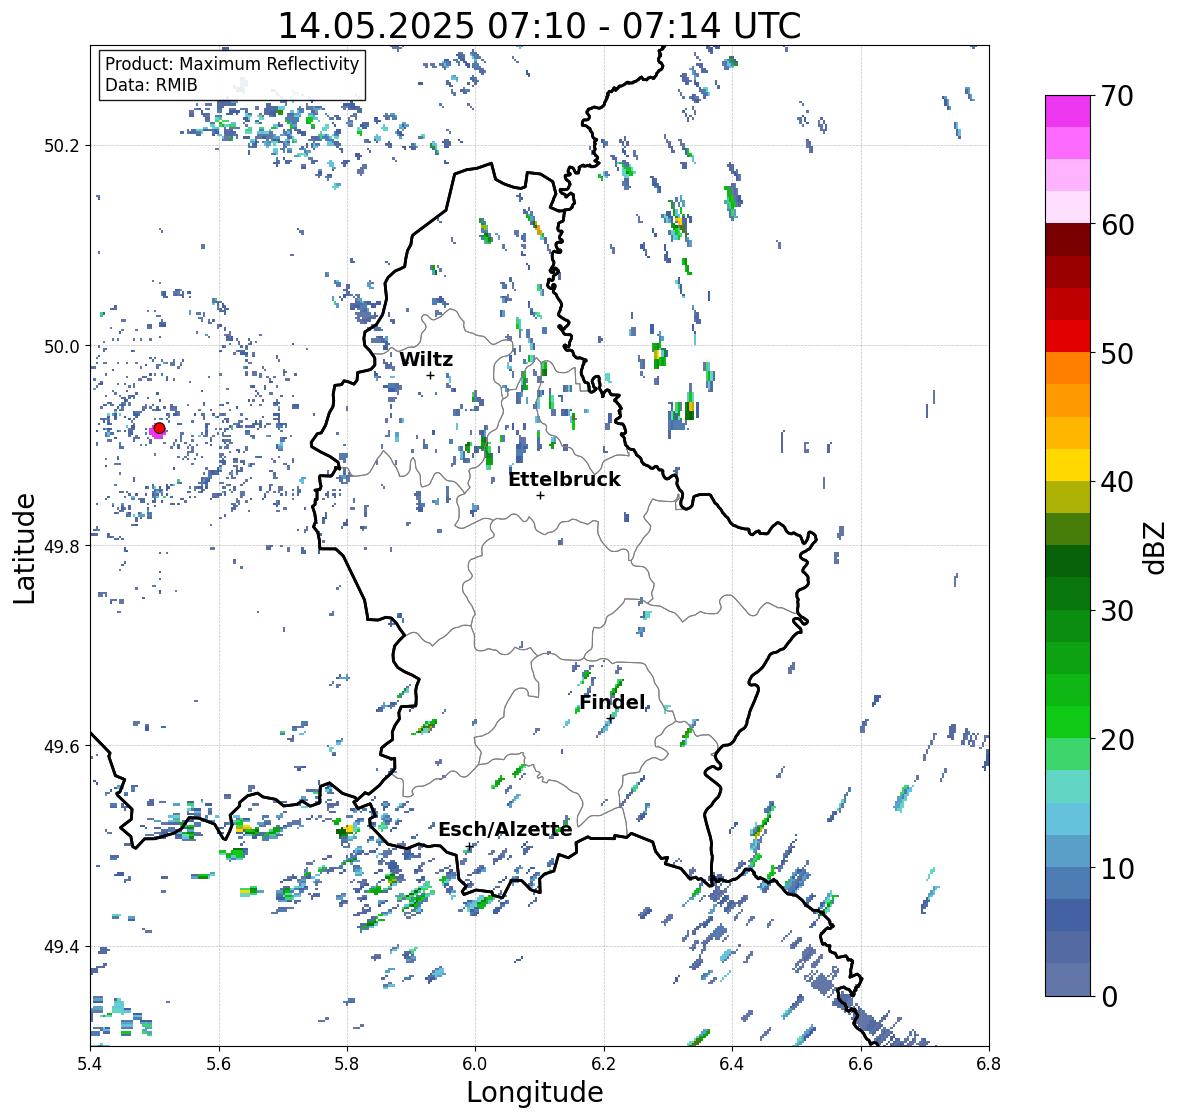Click the red 50 dBZ colorbar segment
Viewport: 1179px width, 1117px height.
[x=1068, y=336]
